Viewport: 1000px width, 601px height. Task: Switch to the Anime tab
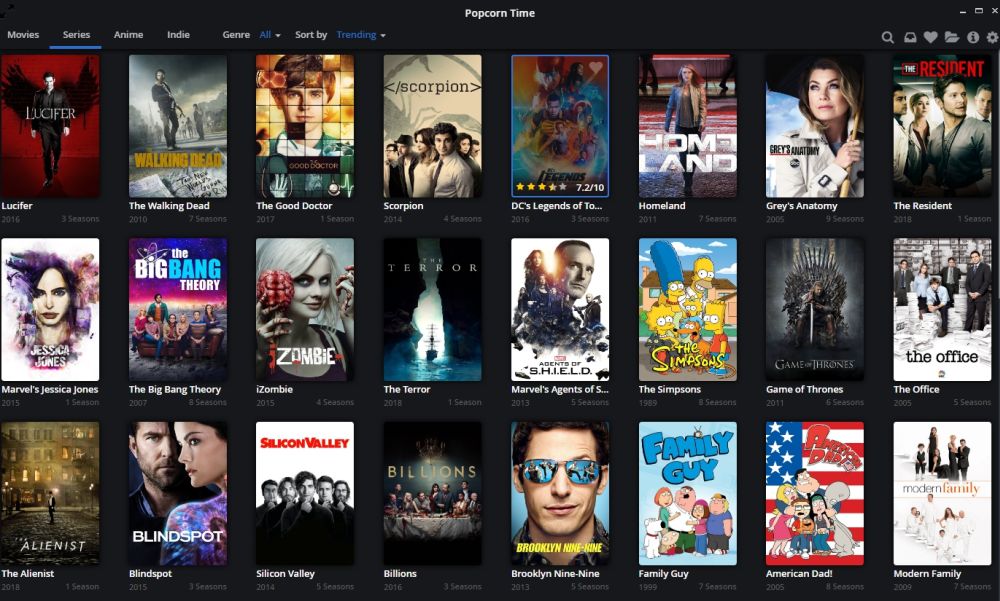[x=128, y=34]
